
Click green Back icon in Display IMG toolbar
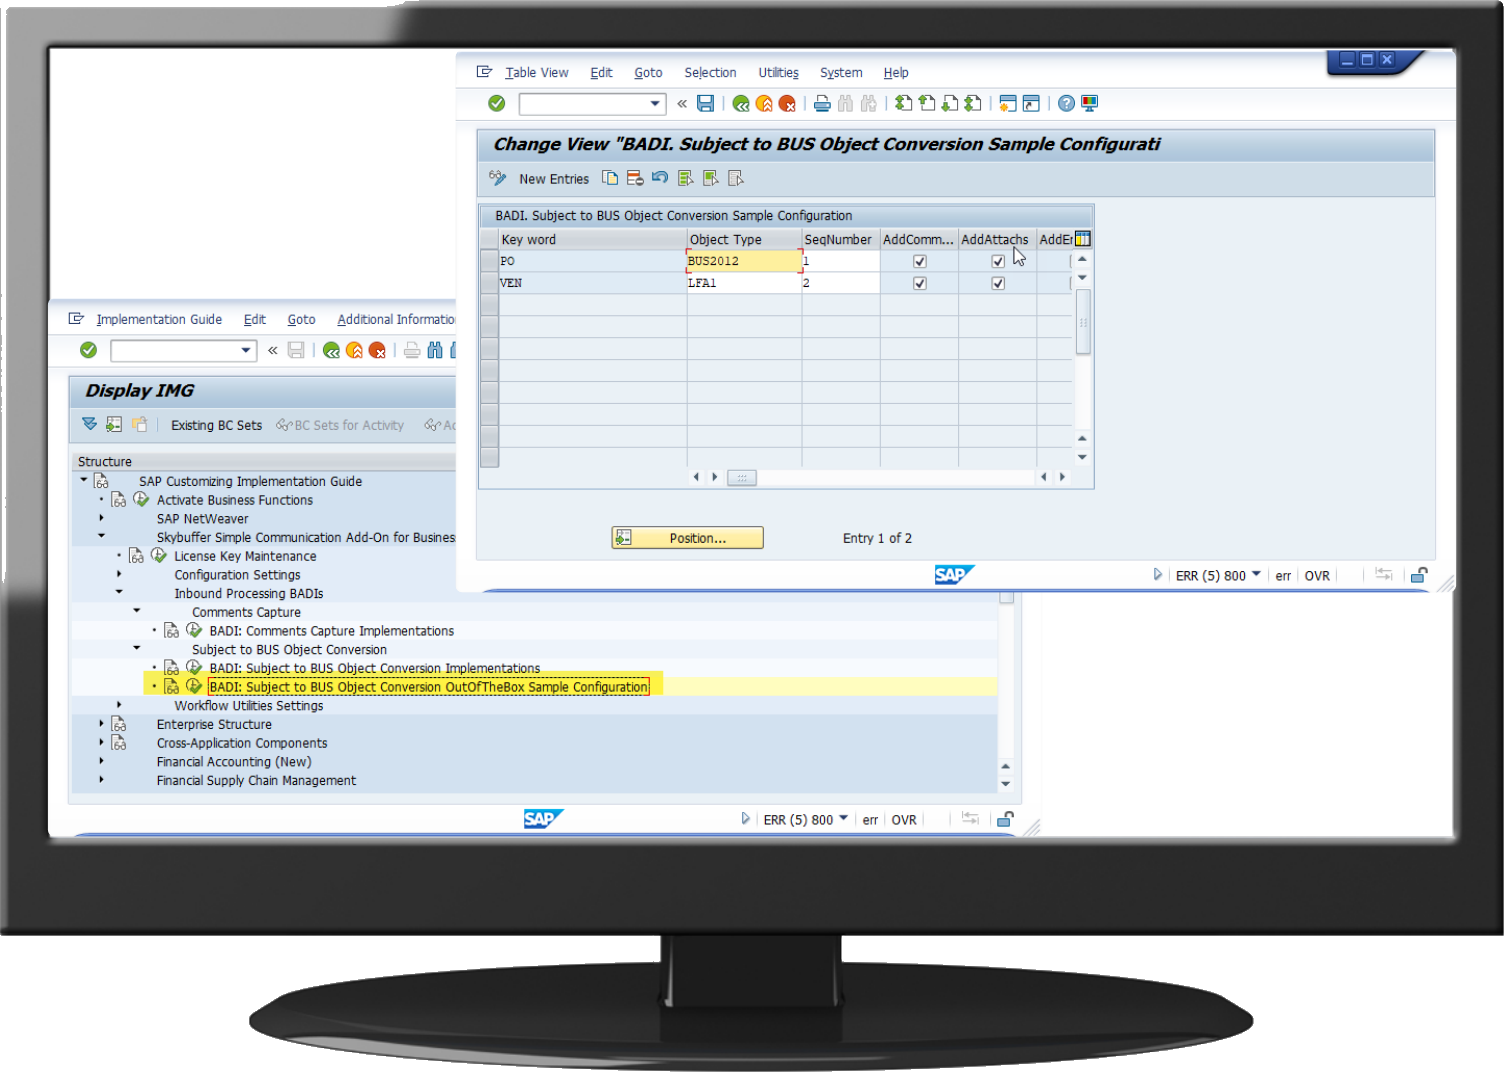click(331, 350)
